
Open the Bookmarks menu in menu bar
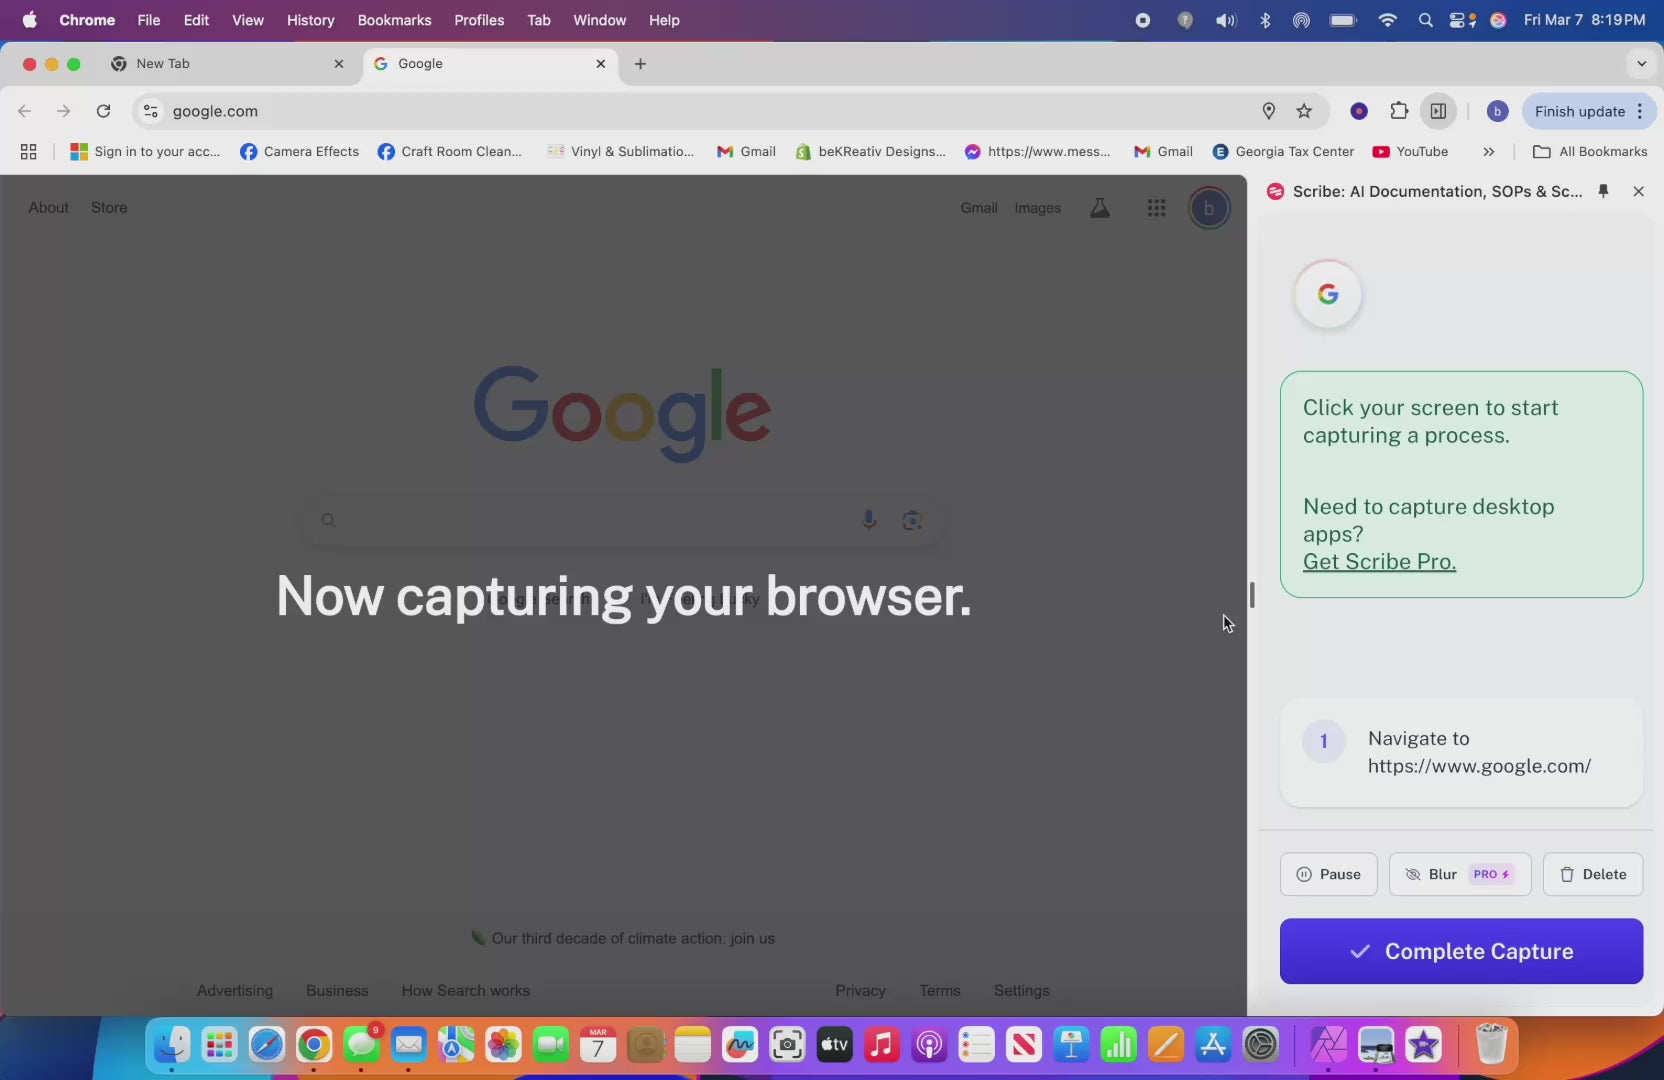point(394,20)
